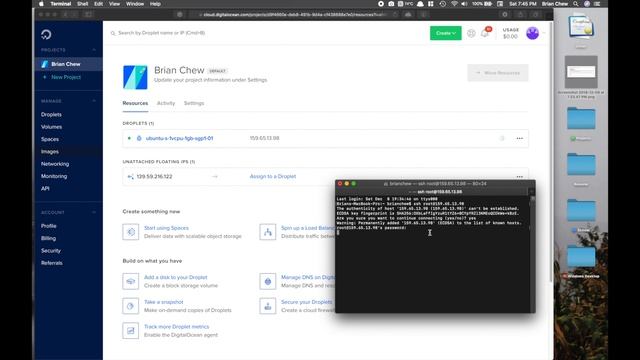Open the notifications bell

click(484, 33)
